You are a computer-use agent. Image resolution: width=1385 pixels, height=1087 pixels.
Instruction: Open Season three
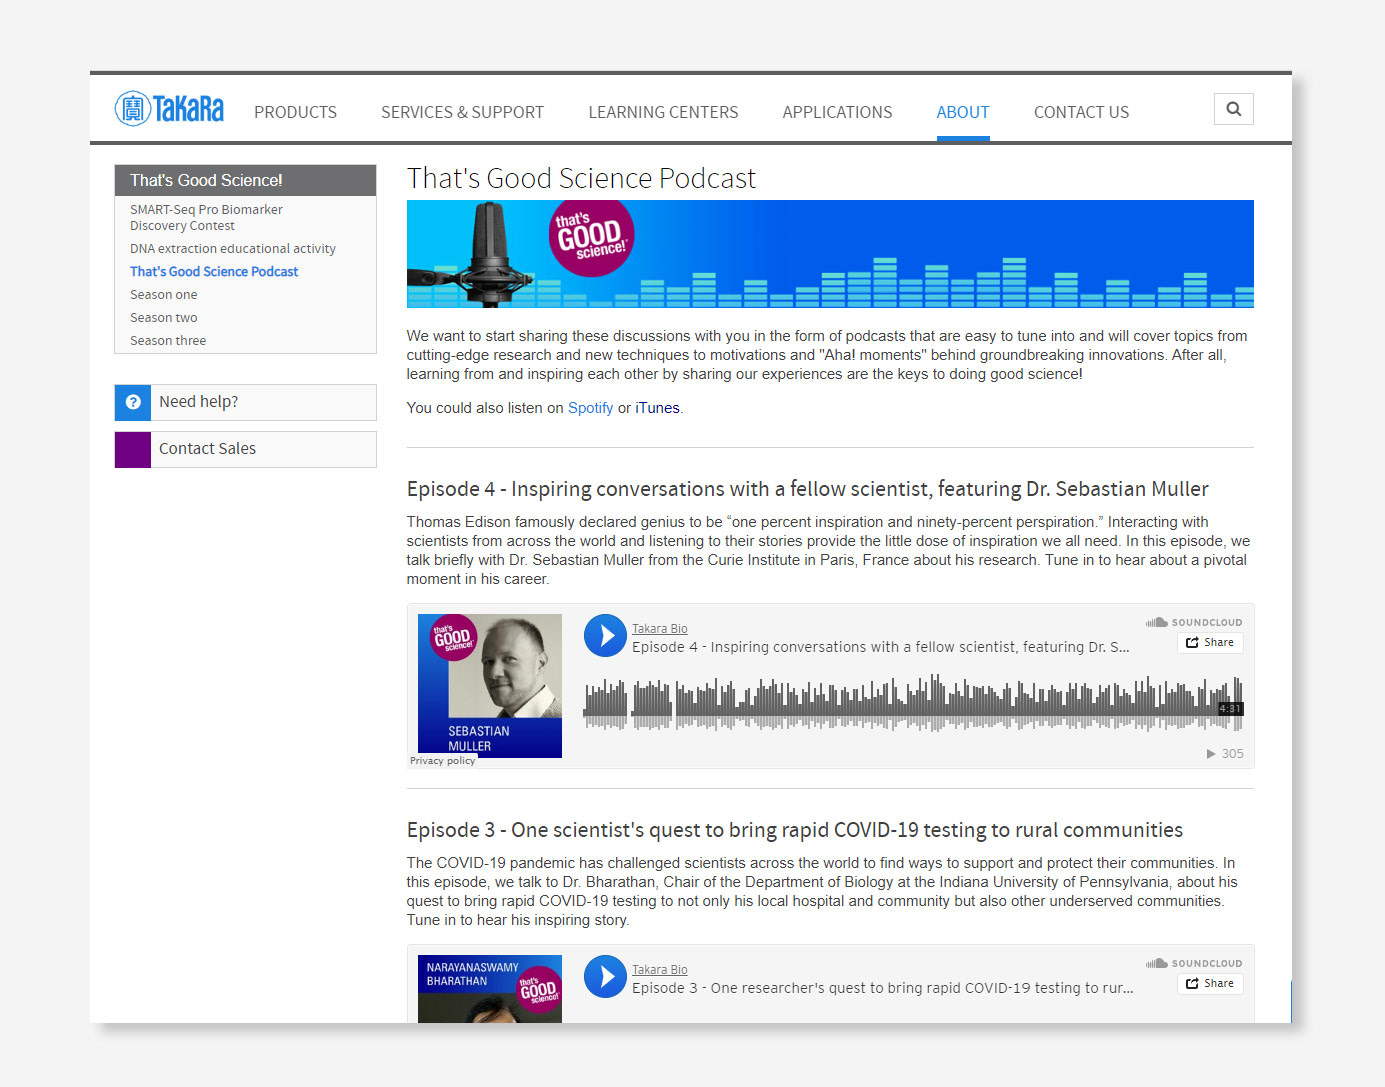168,340
